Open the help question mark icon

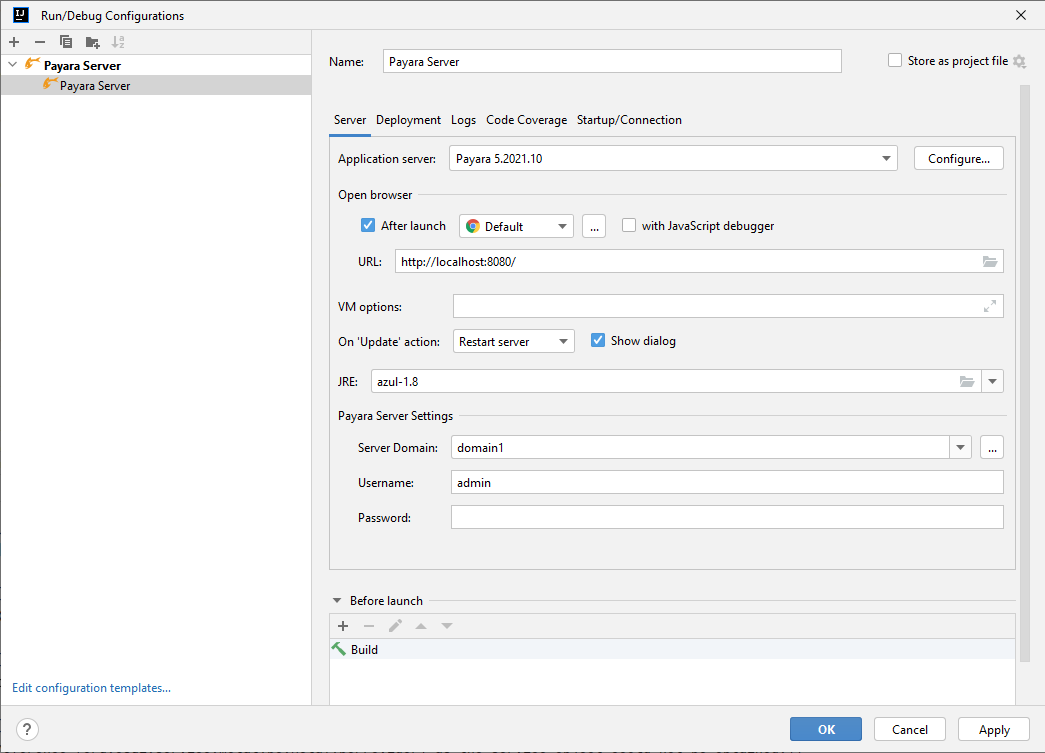28,729
